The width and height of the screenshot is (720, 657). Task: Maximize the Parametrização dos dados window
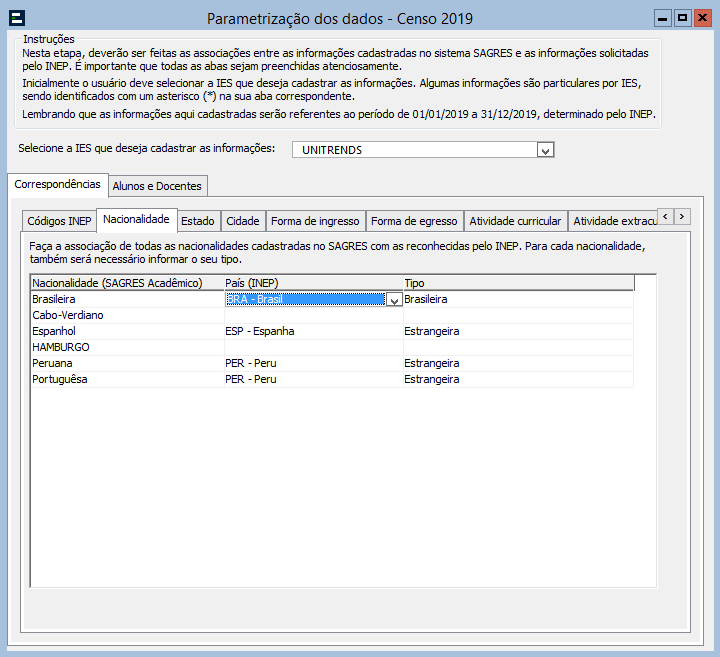[x=682, y=18]
